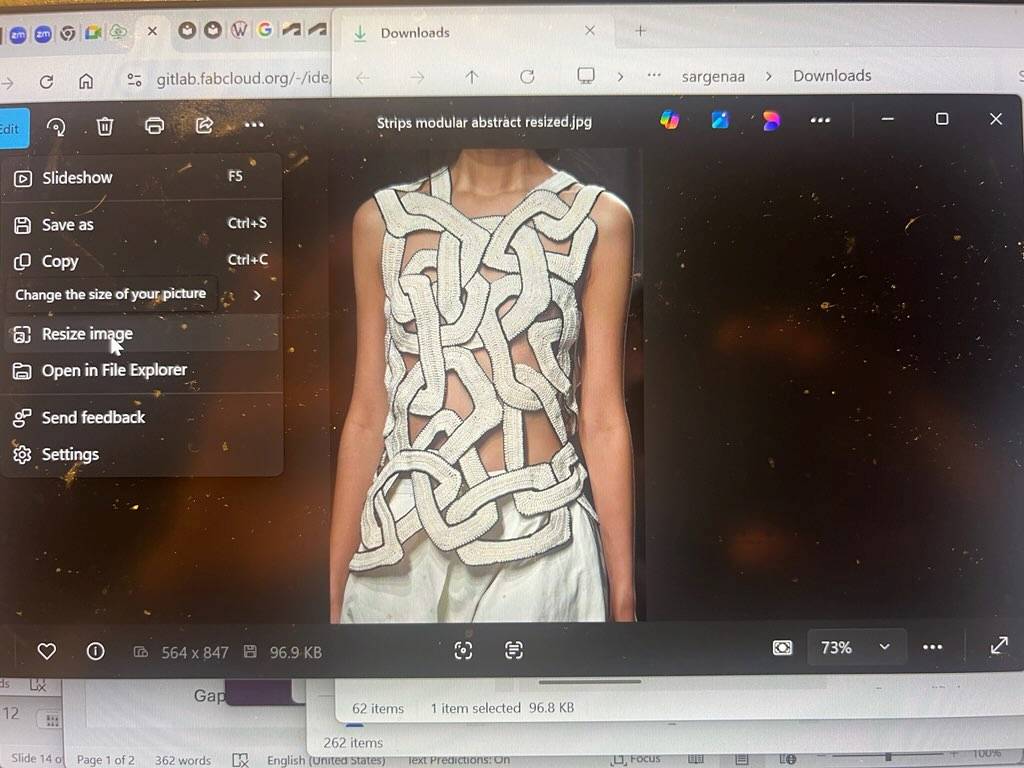Click the gitlab.fabcloud.org browser address bar

coord(240,79)
